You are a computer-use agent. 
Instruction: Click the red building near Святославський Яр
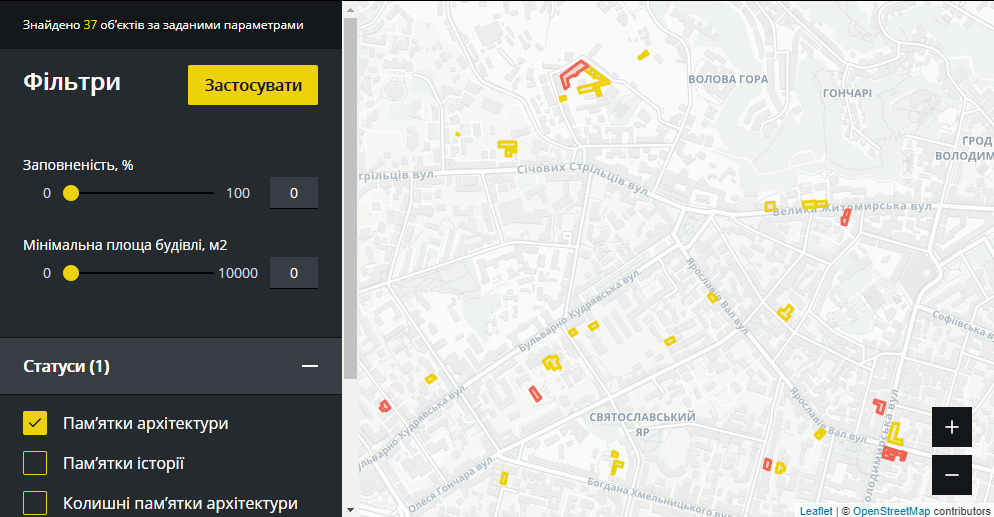coord(536,393)
